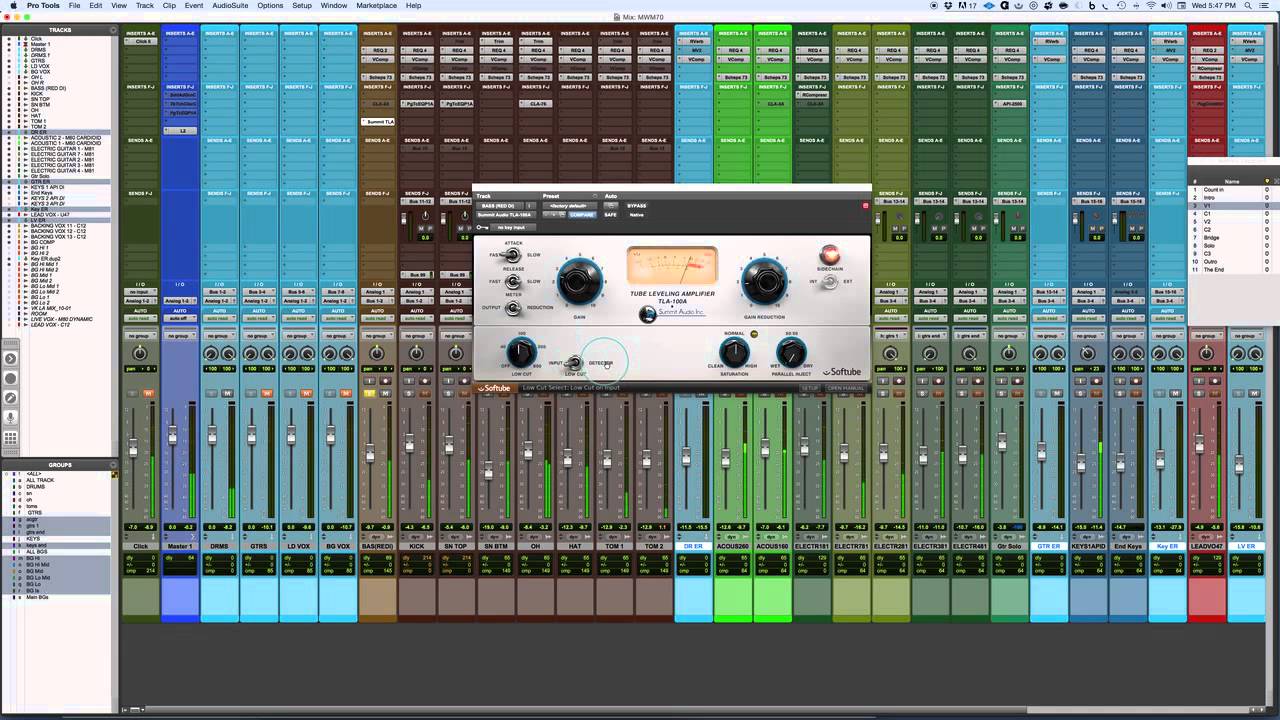1280x720 pixels.
Task: Click the Open Manual button
Action: click(846, 388)
